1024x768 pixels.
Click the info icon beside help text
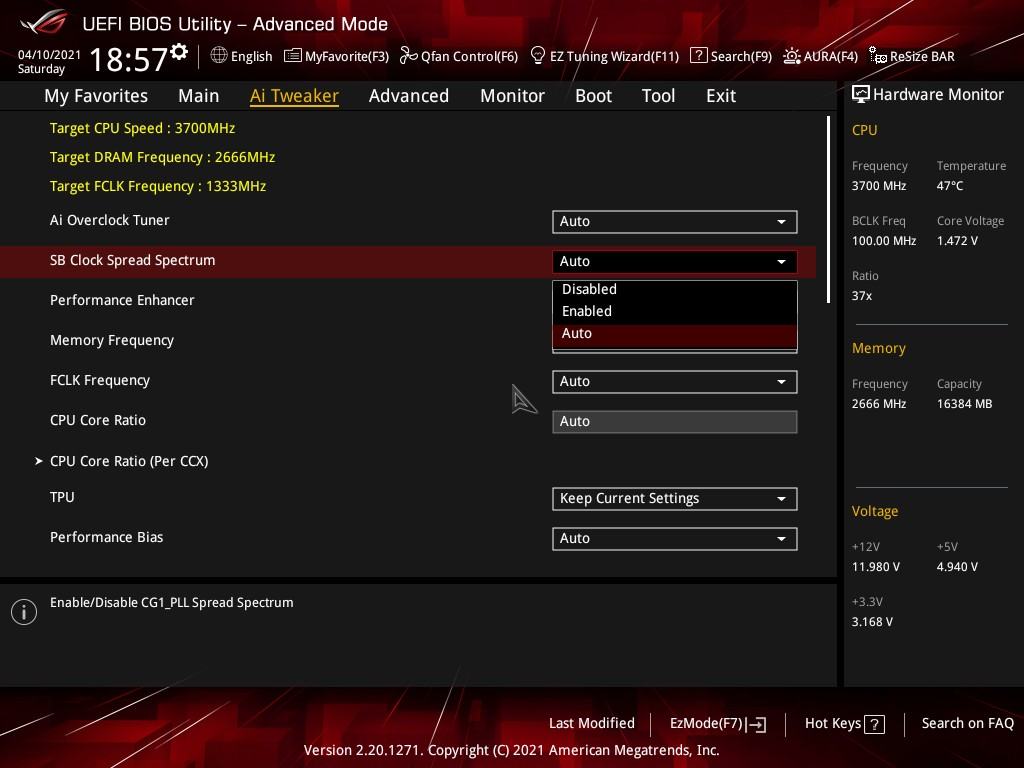pos(24,612)
